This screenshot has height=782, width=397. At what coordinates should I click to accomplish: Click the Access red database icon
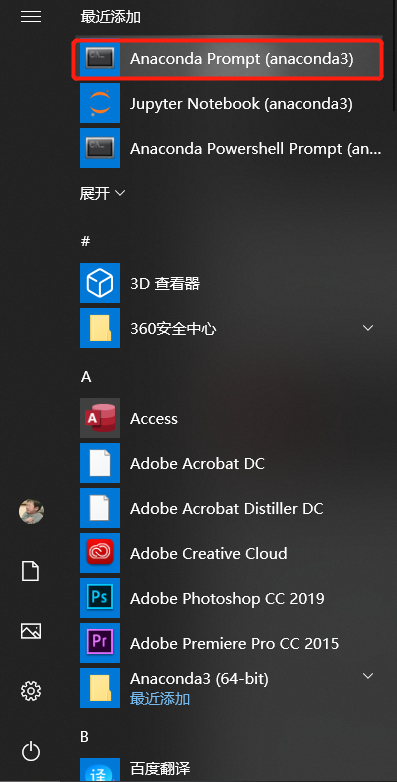click(100, 418)
